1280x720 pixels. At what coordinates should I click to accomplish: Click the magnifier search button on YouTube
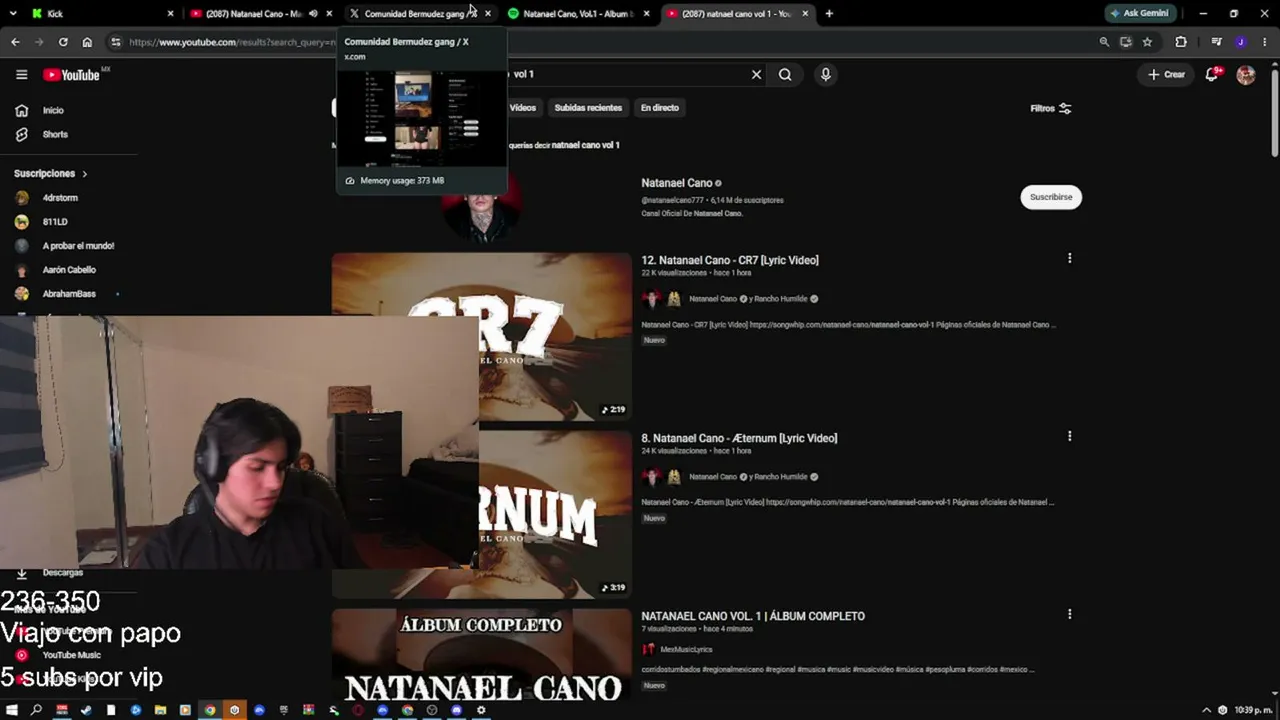(785, 74)
